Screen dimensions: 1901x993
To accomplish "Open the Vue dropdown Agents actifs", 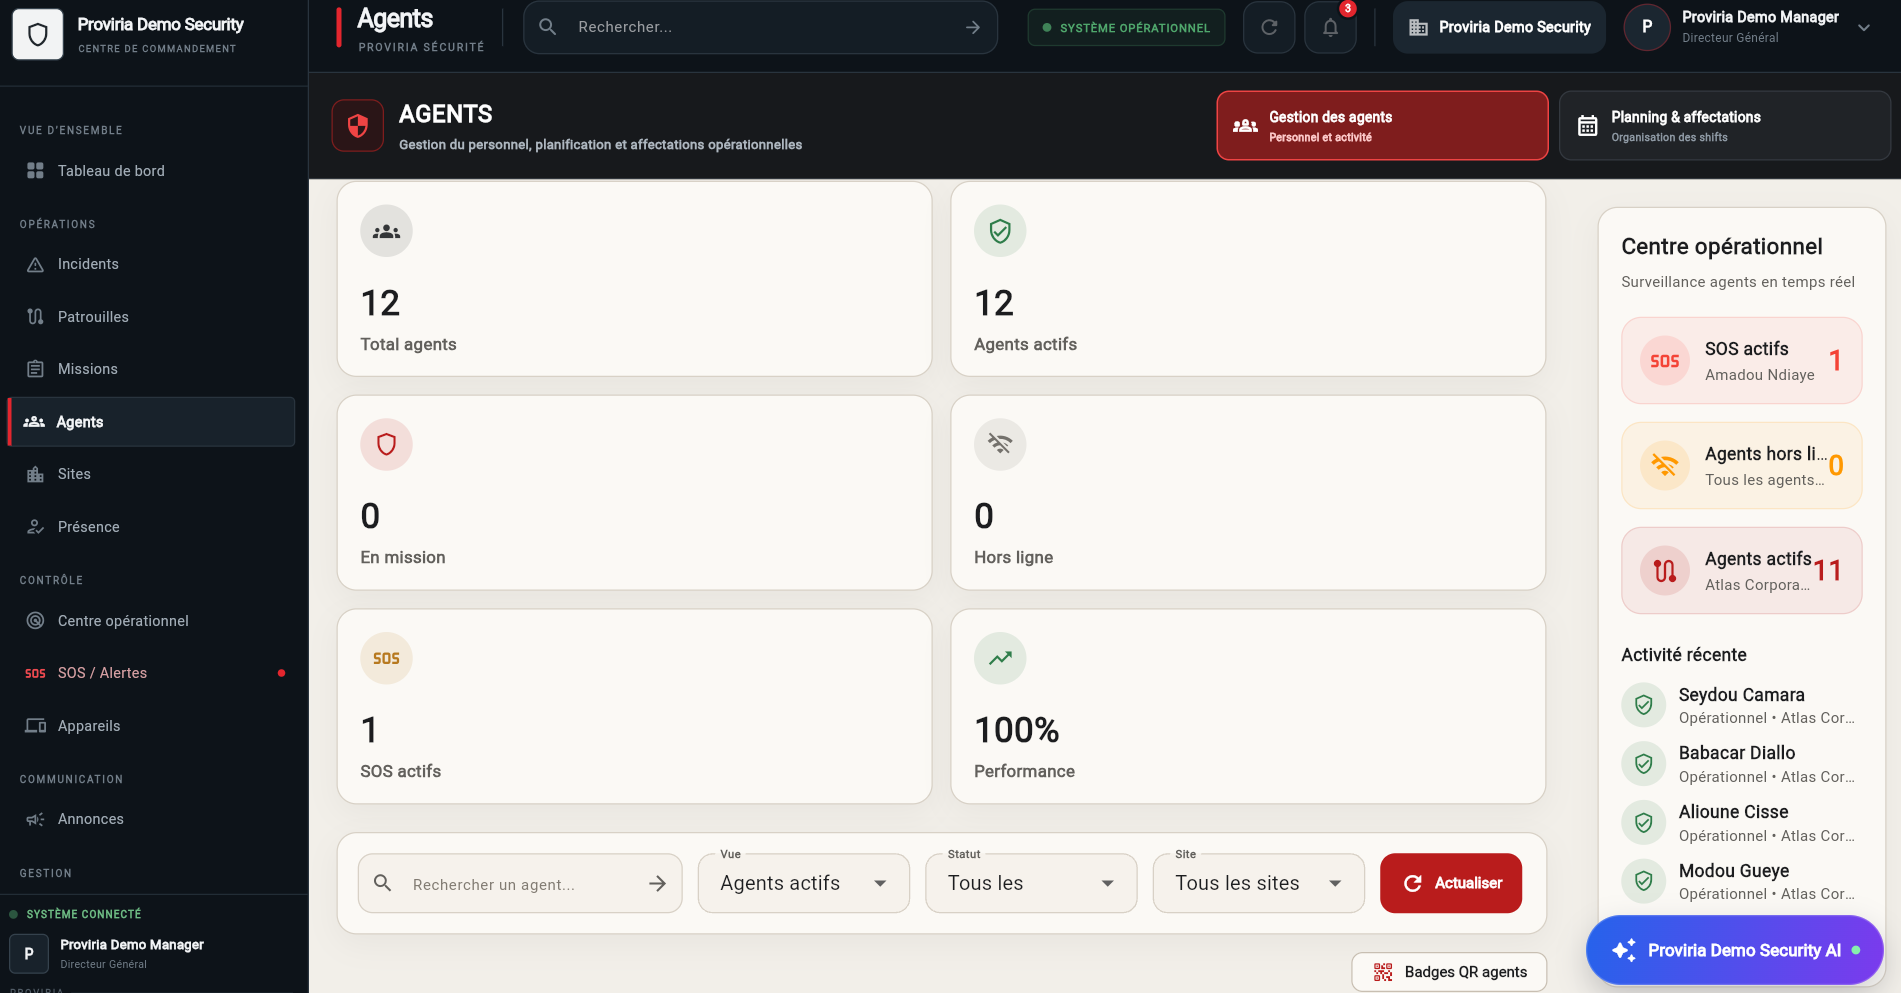I will (804, 883).
